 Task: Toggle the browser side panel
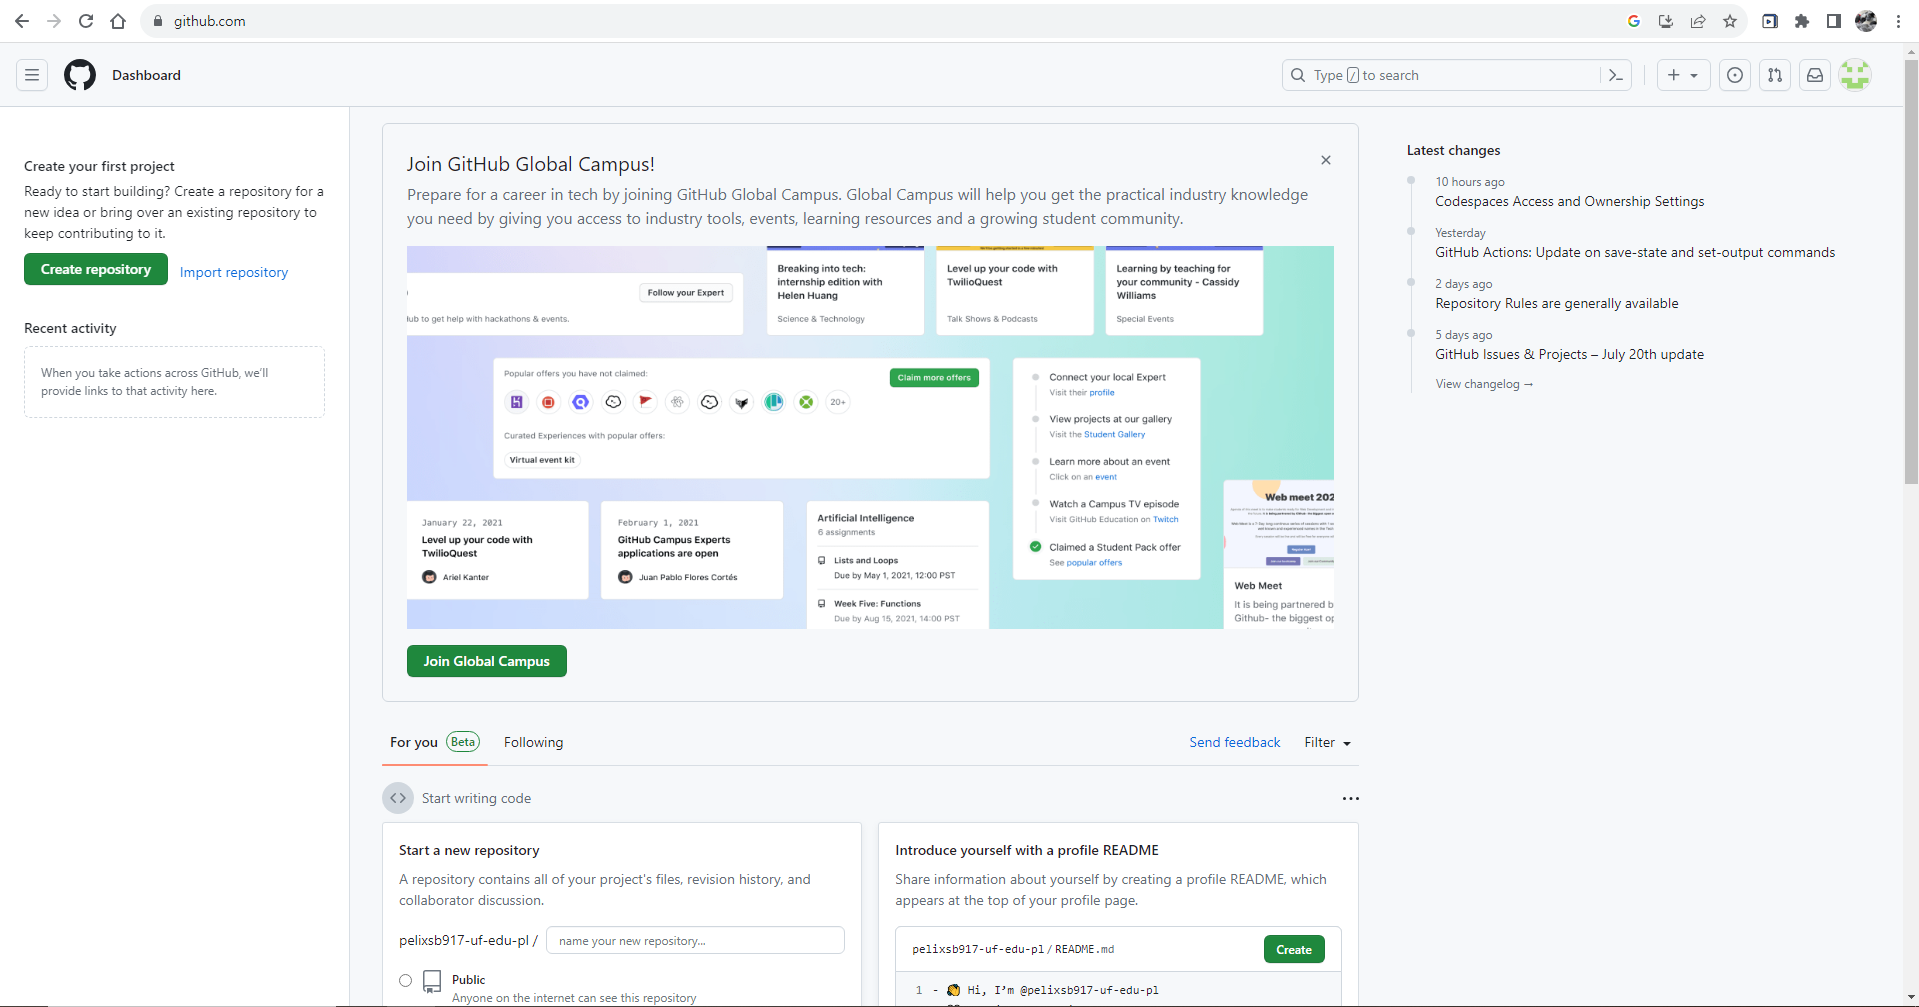pos(1834,21)
